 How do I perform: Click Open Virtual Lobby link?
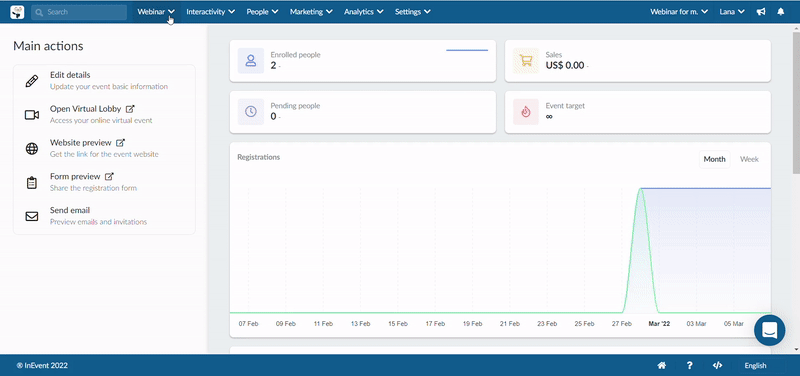86,109
